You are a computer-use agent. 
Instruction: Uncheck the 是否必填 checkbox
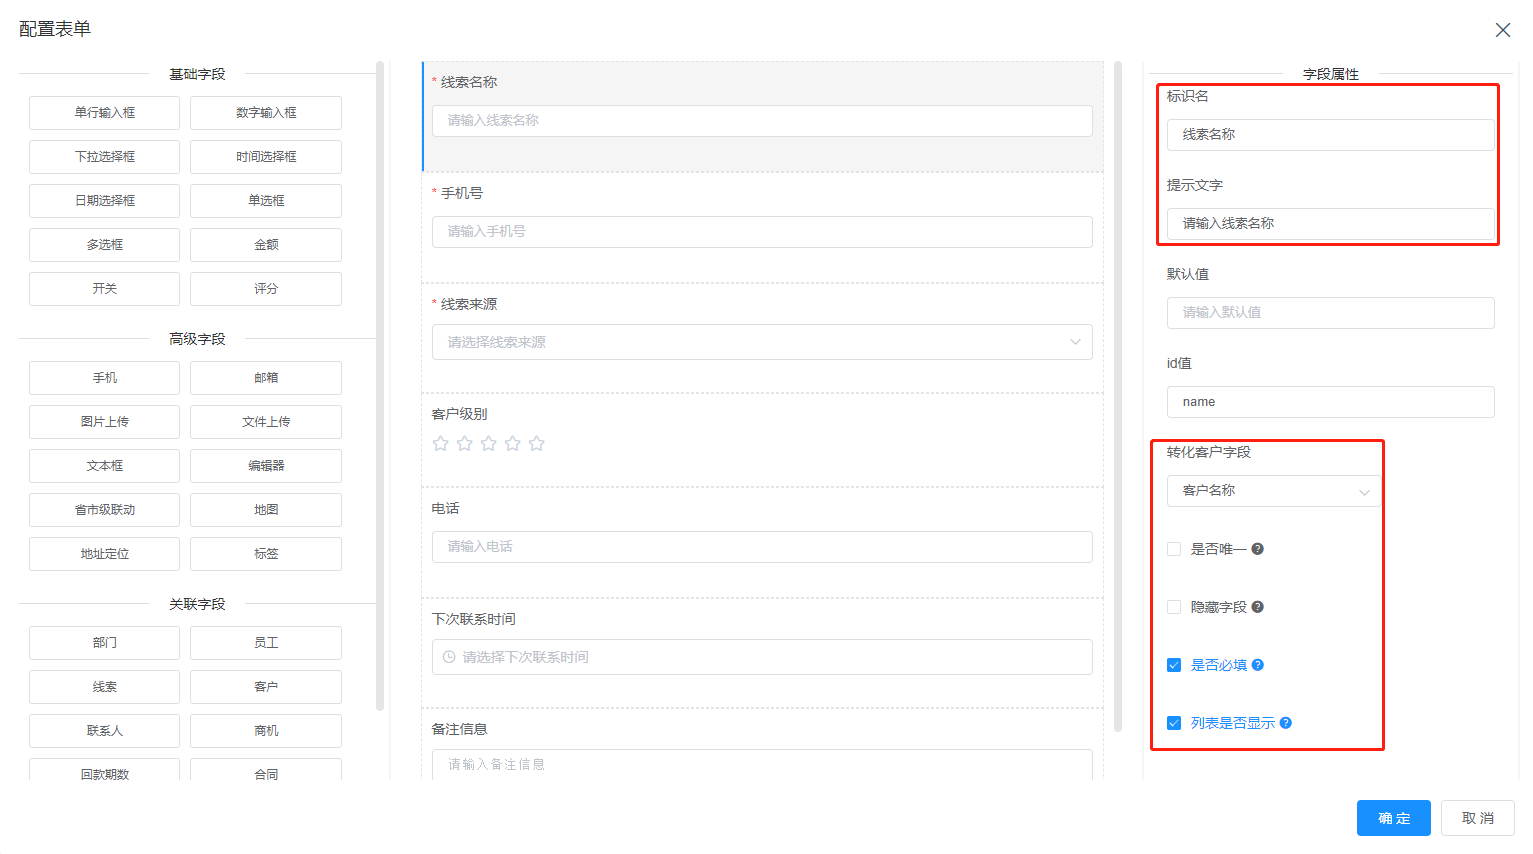1174,665
